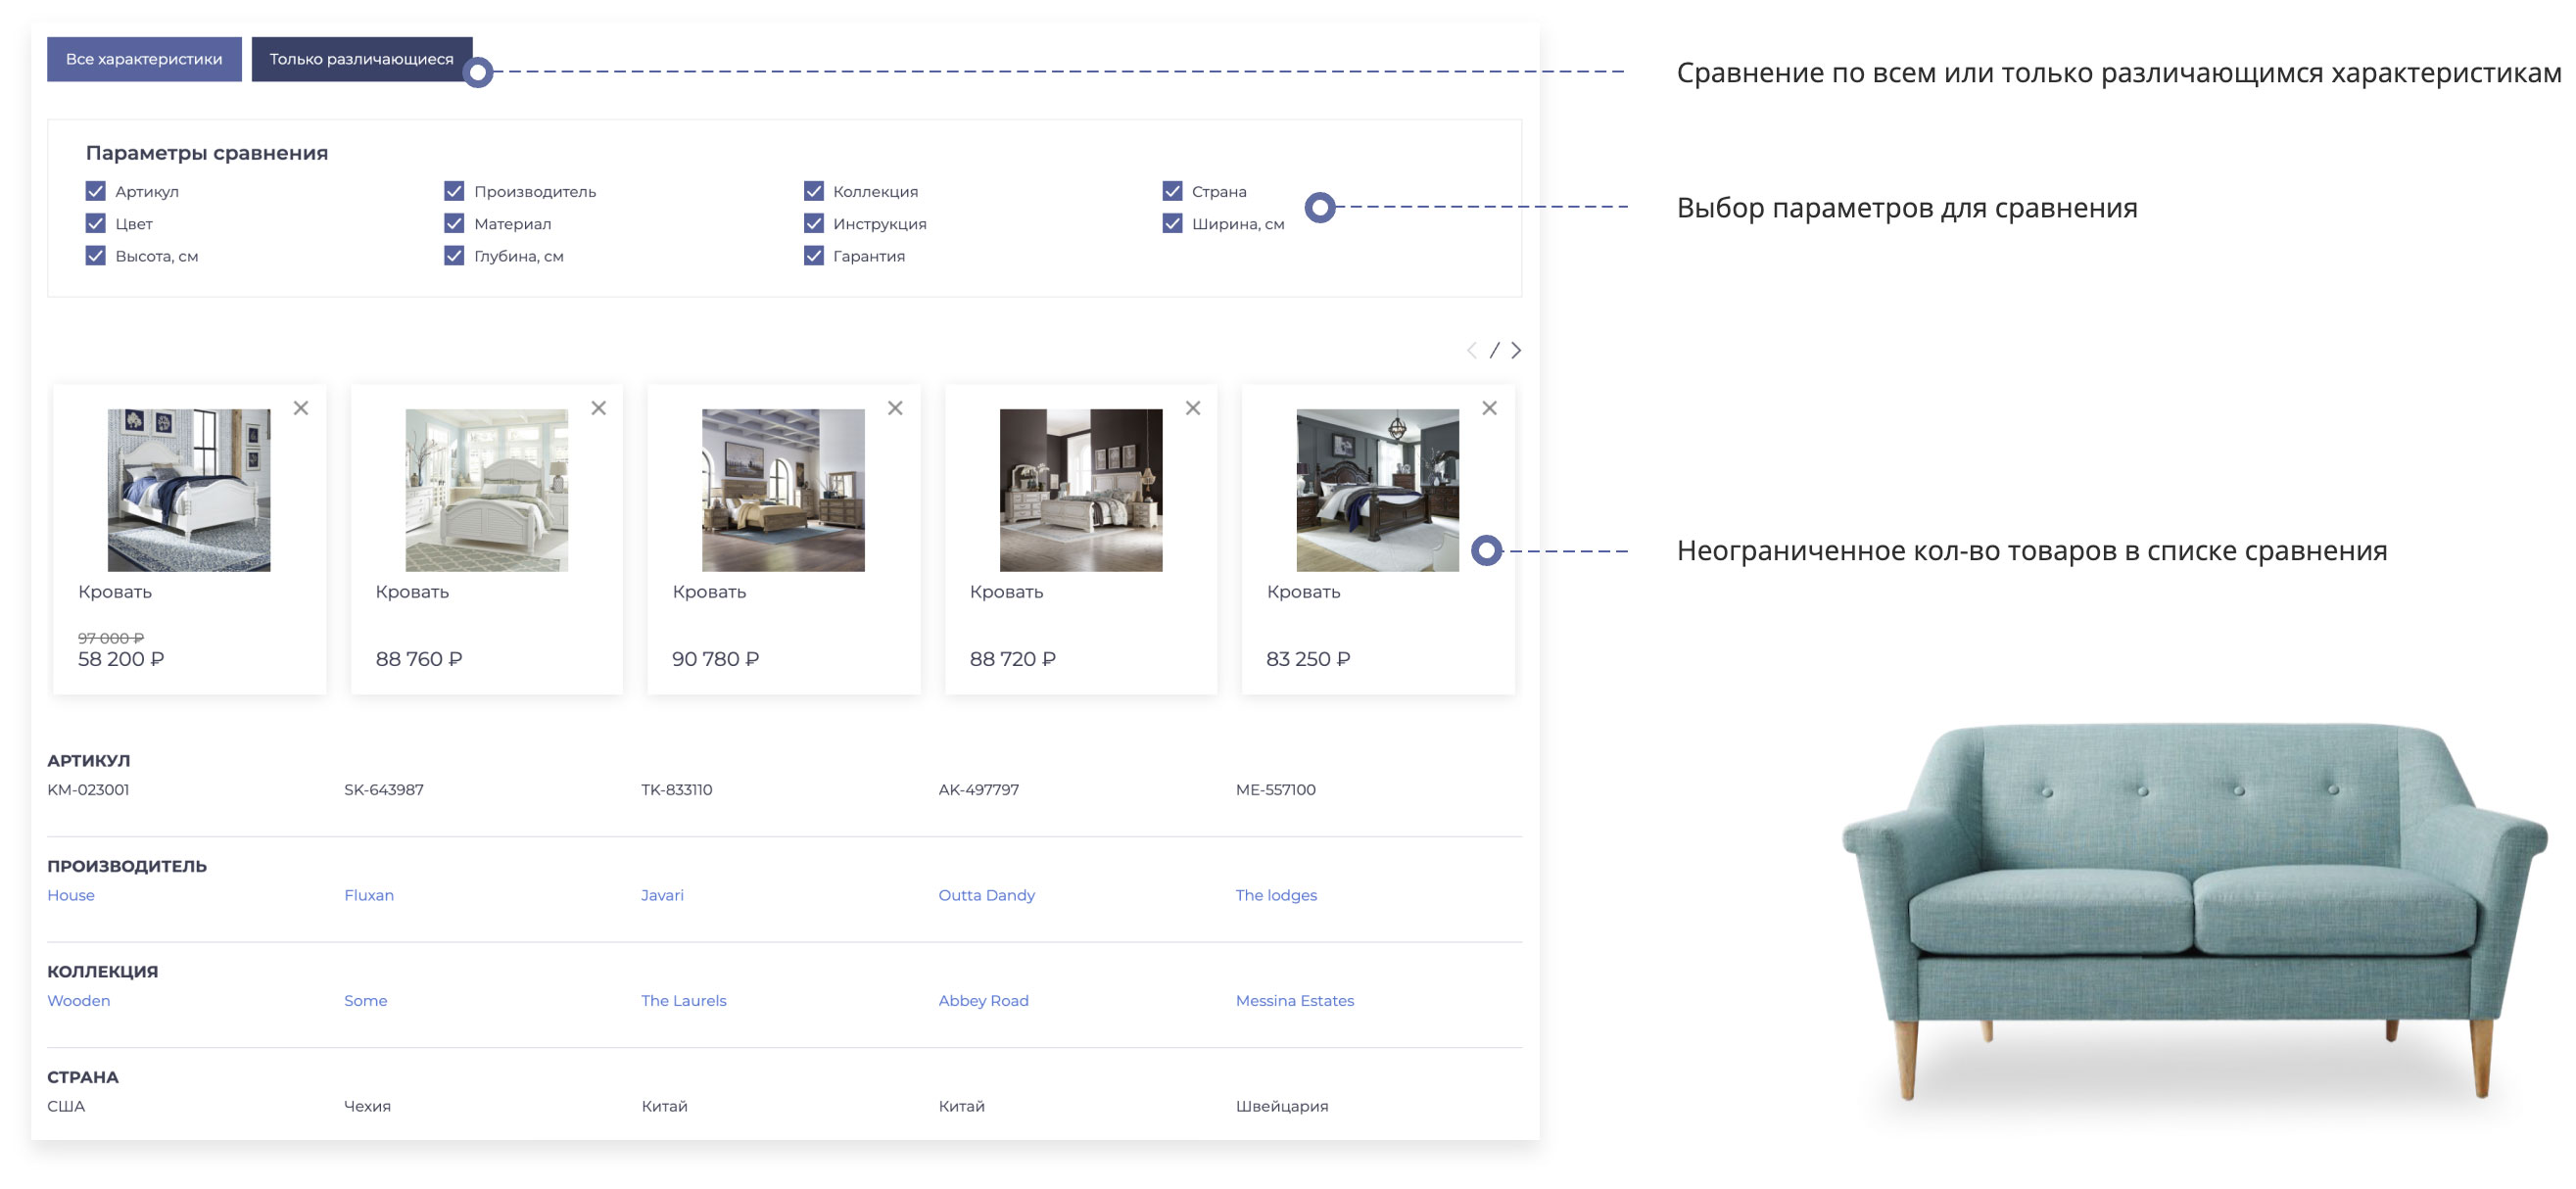This screenshot has width=2576, height=1189.
Task: Remove the 83 250 ₽ bed card
Action: click(1489, 408)
